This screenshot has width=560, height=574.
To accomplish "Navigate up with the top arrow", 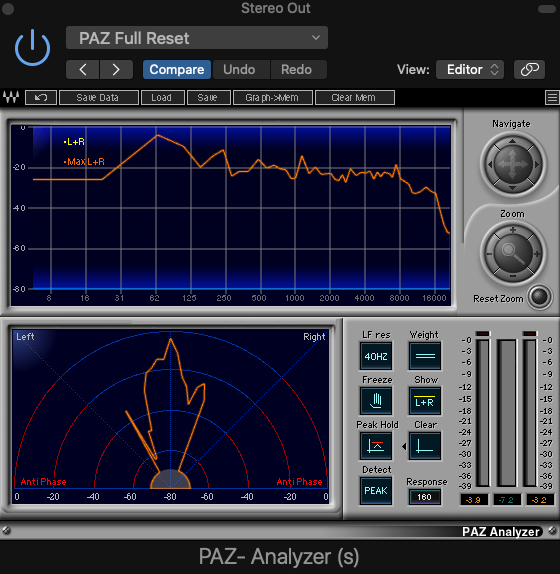I will (x=512, y=141).
